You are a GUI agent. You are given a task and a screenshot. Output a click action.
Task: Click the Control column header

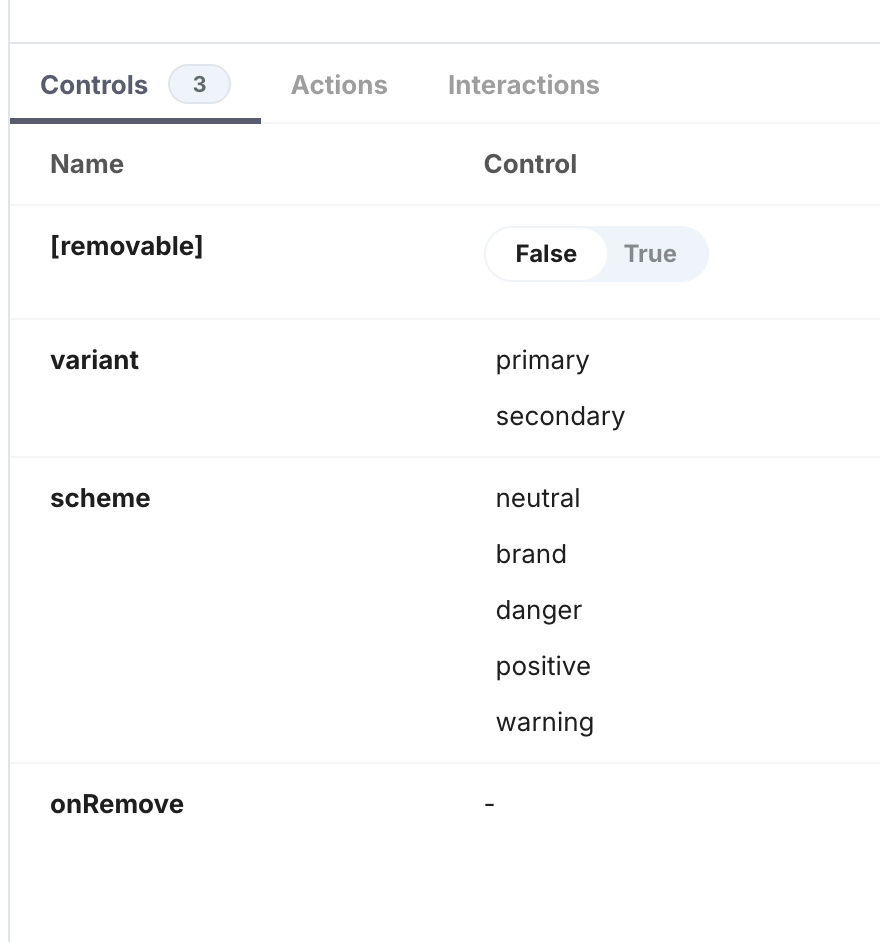pyautogui.click(x=530, y=164)
